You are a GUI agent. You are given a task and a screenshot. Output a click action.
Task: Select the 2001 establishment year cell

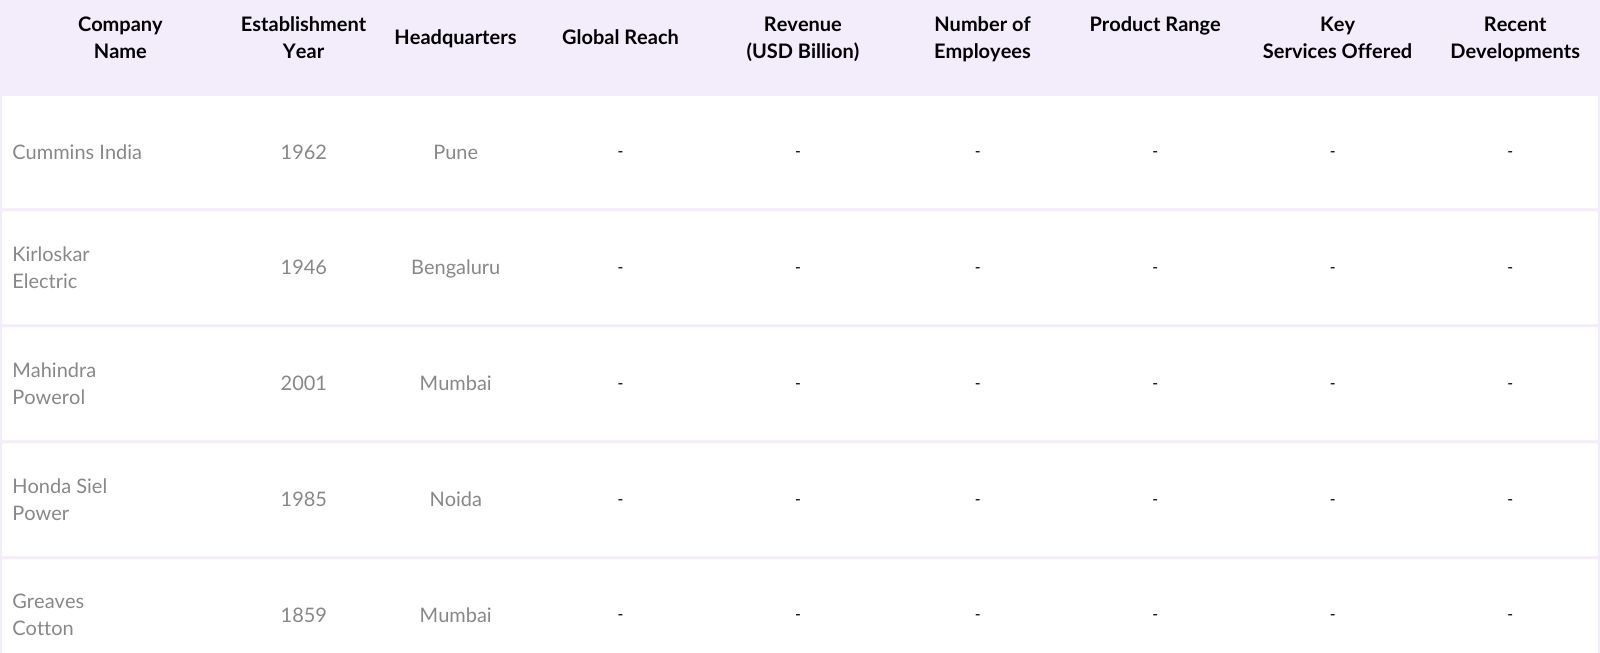(303, 383)
